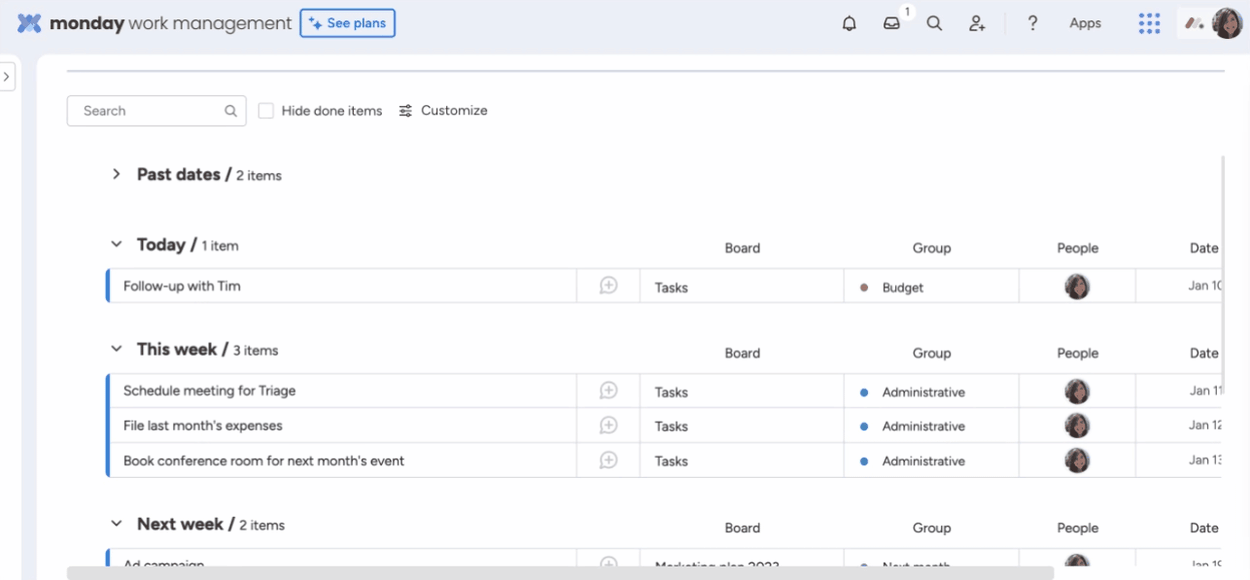Open the help question mark
This screenshot has width=1250, height=580.
click(x=1033, y=24)
